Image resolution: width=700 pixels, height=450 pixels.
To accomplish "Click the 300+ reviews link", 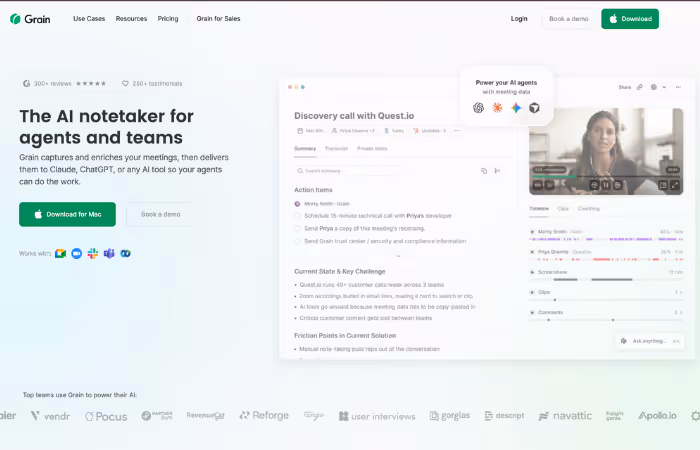I will [53, 83].
